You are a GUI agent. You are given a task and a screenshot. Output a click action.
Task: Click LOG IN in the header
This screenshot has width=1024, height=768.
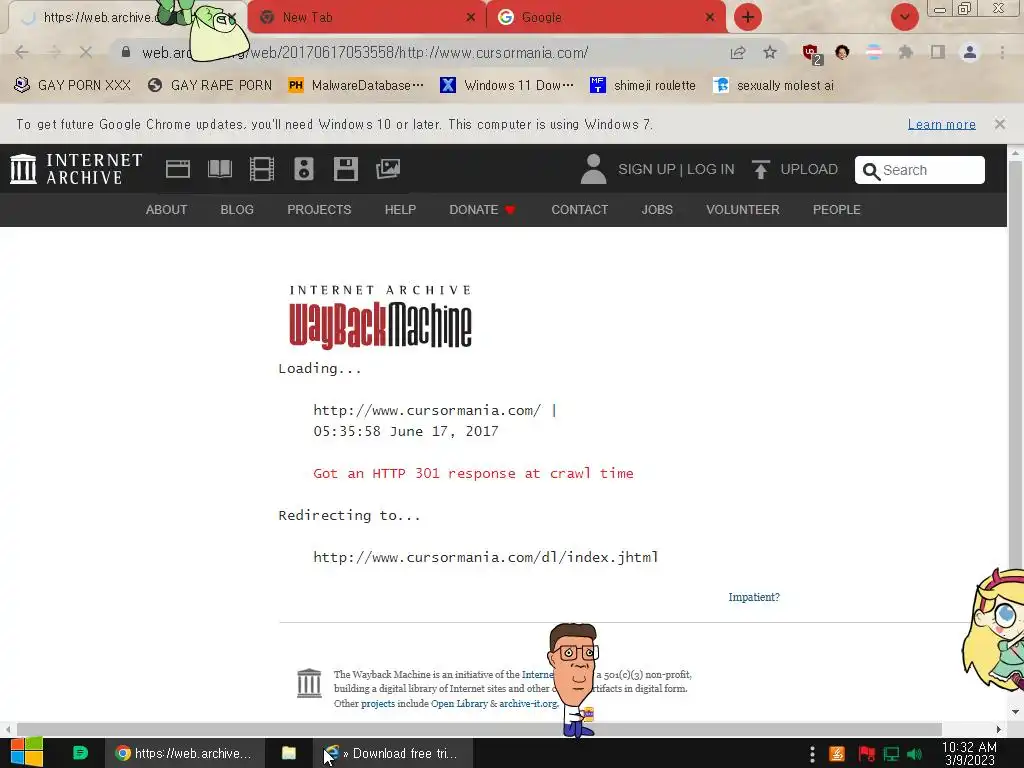(711, 169)
